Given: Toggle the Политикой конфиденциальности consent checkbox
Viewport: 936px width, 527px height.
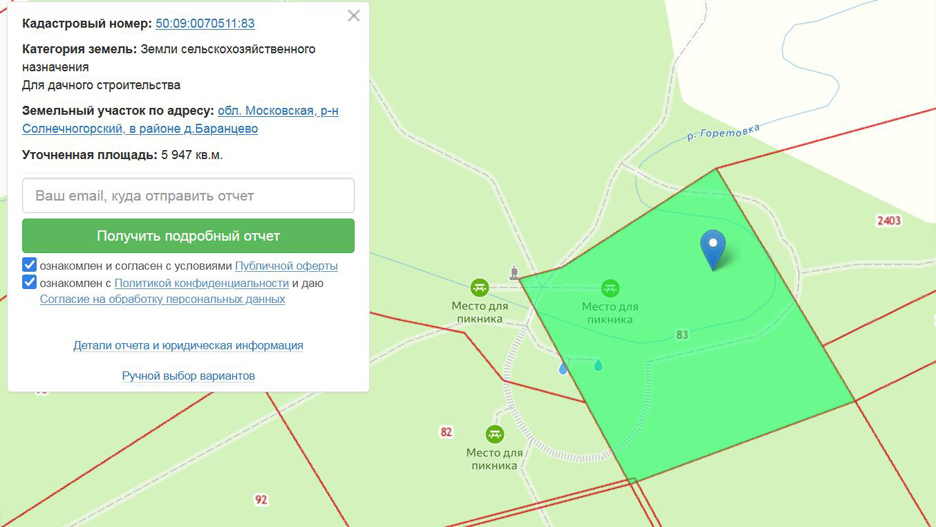Looking at the screenshot, I should (x=30, y=282).
